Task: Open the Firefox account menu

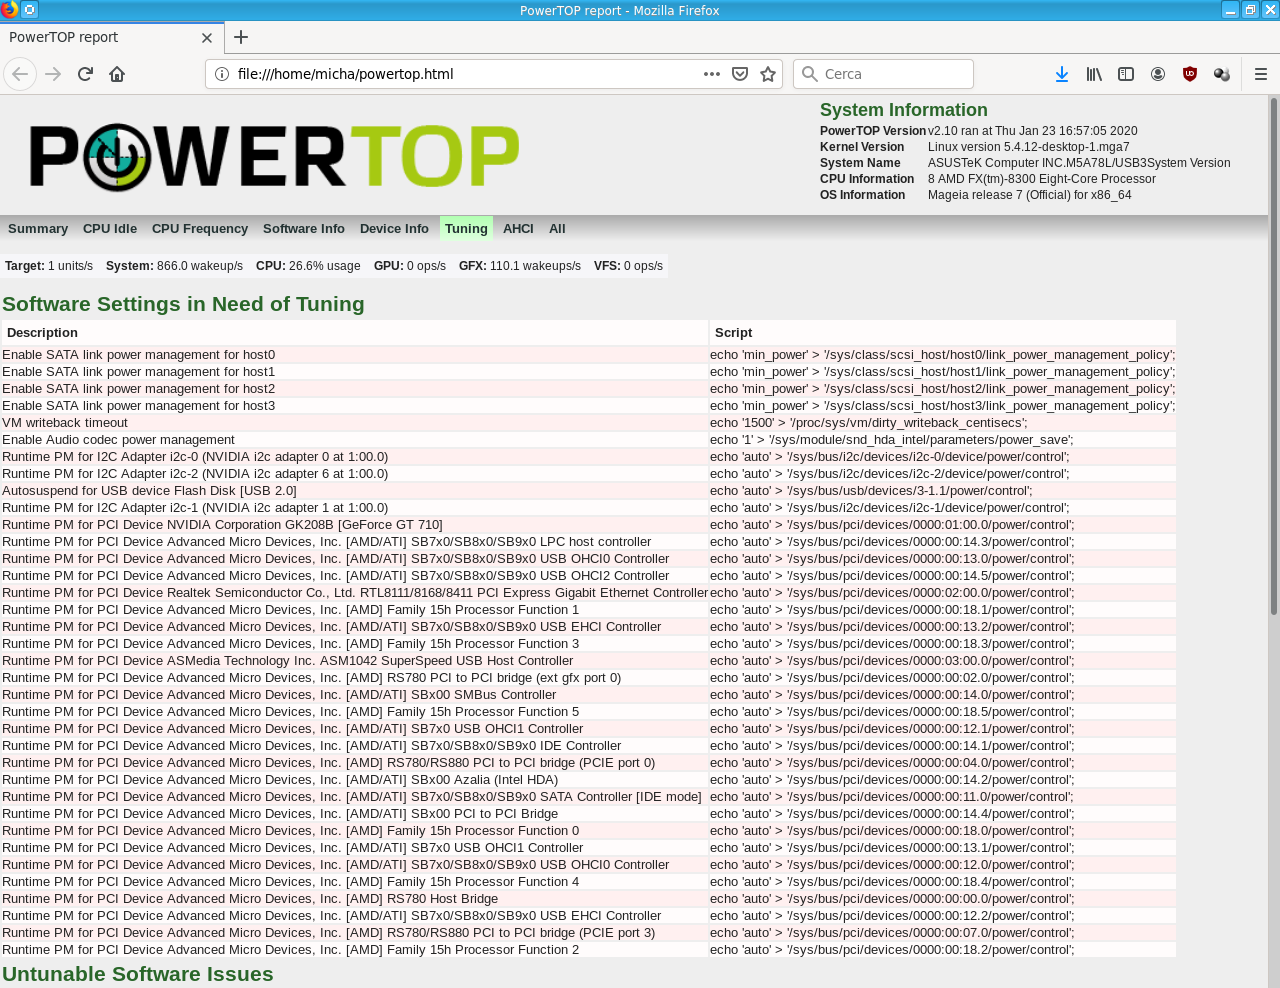Action: point(1158,74)
